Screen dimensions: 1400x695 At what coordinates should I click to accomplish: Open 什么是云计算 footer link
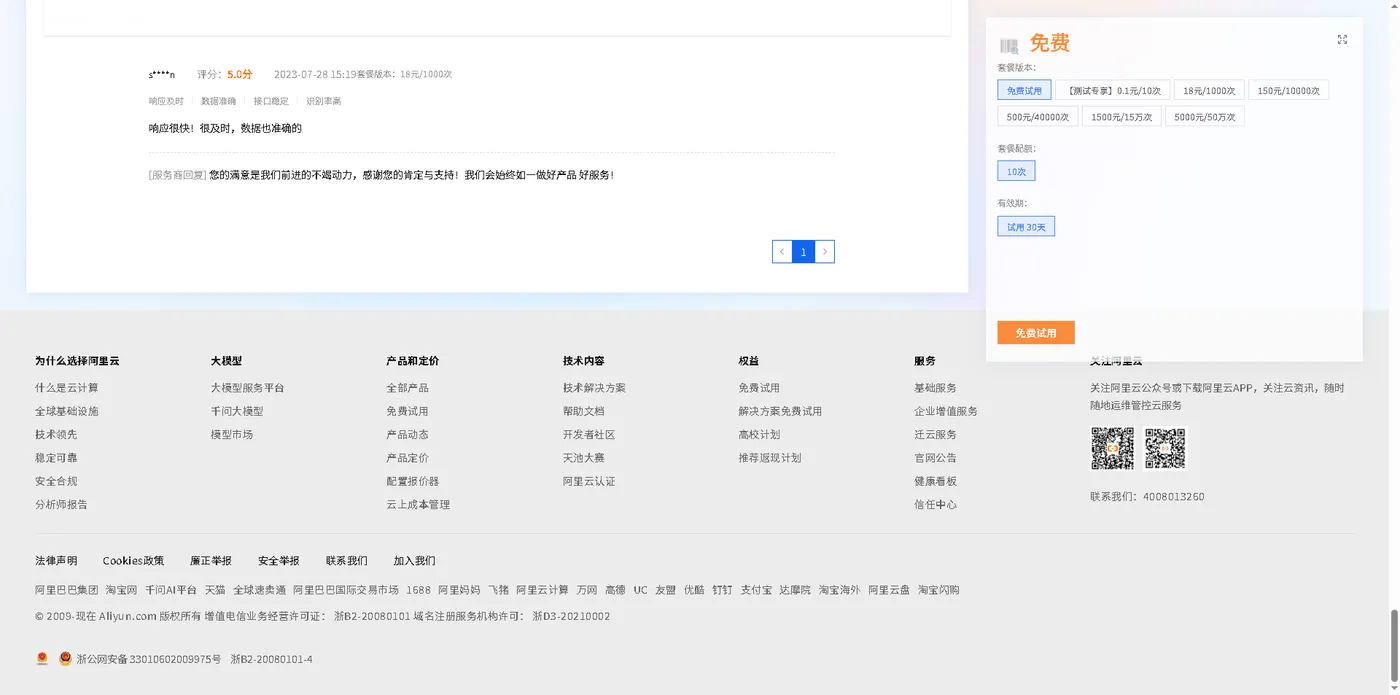pos(67,388)
